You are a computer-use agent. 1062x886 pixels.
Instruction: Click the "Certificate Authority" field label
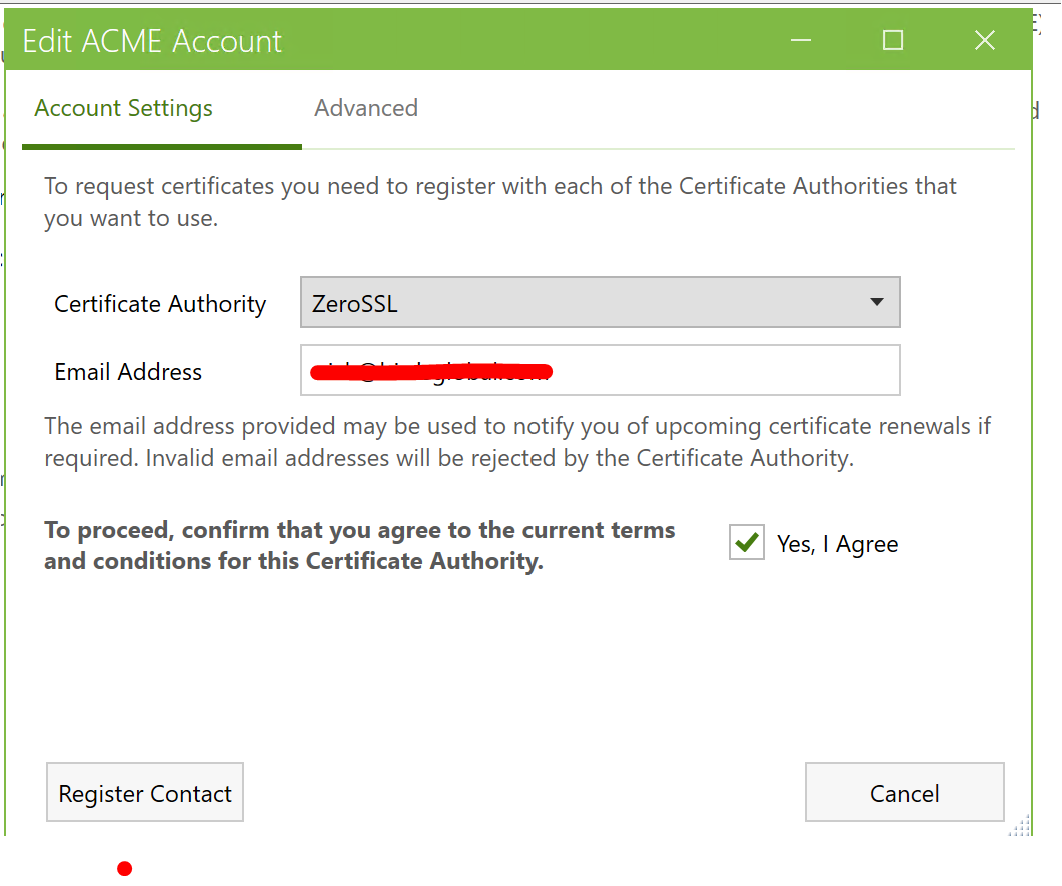pos(160,304)
